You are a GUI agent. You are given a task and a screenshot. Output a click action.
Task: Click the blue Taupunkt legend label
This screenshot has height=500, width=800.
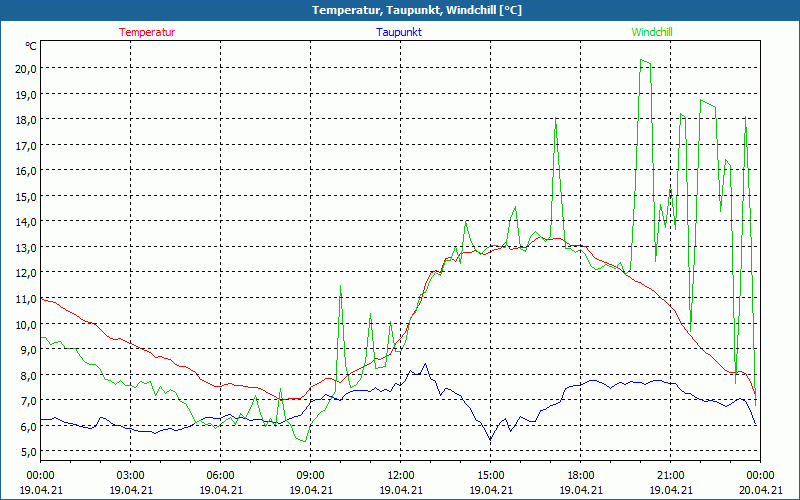click(399, 32)
